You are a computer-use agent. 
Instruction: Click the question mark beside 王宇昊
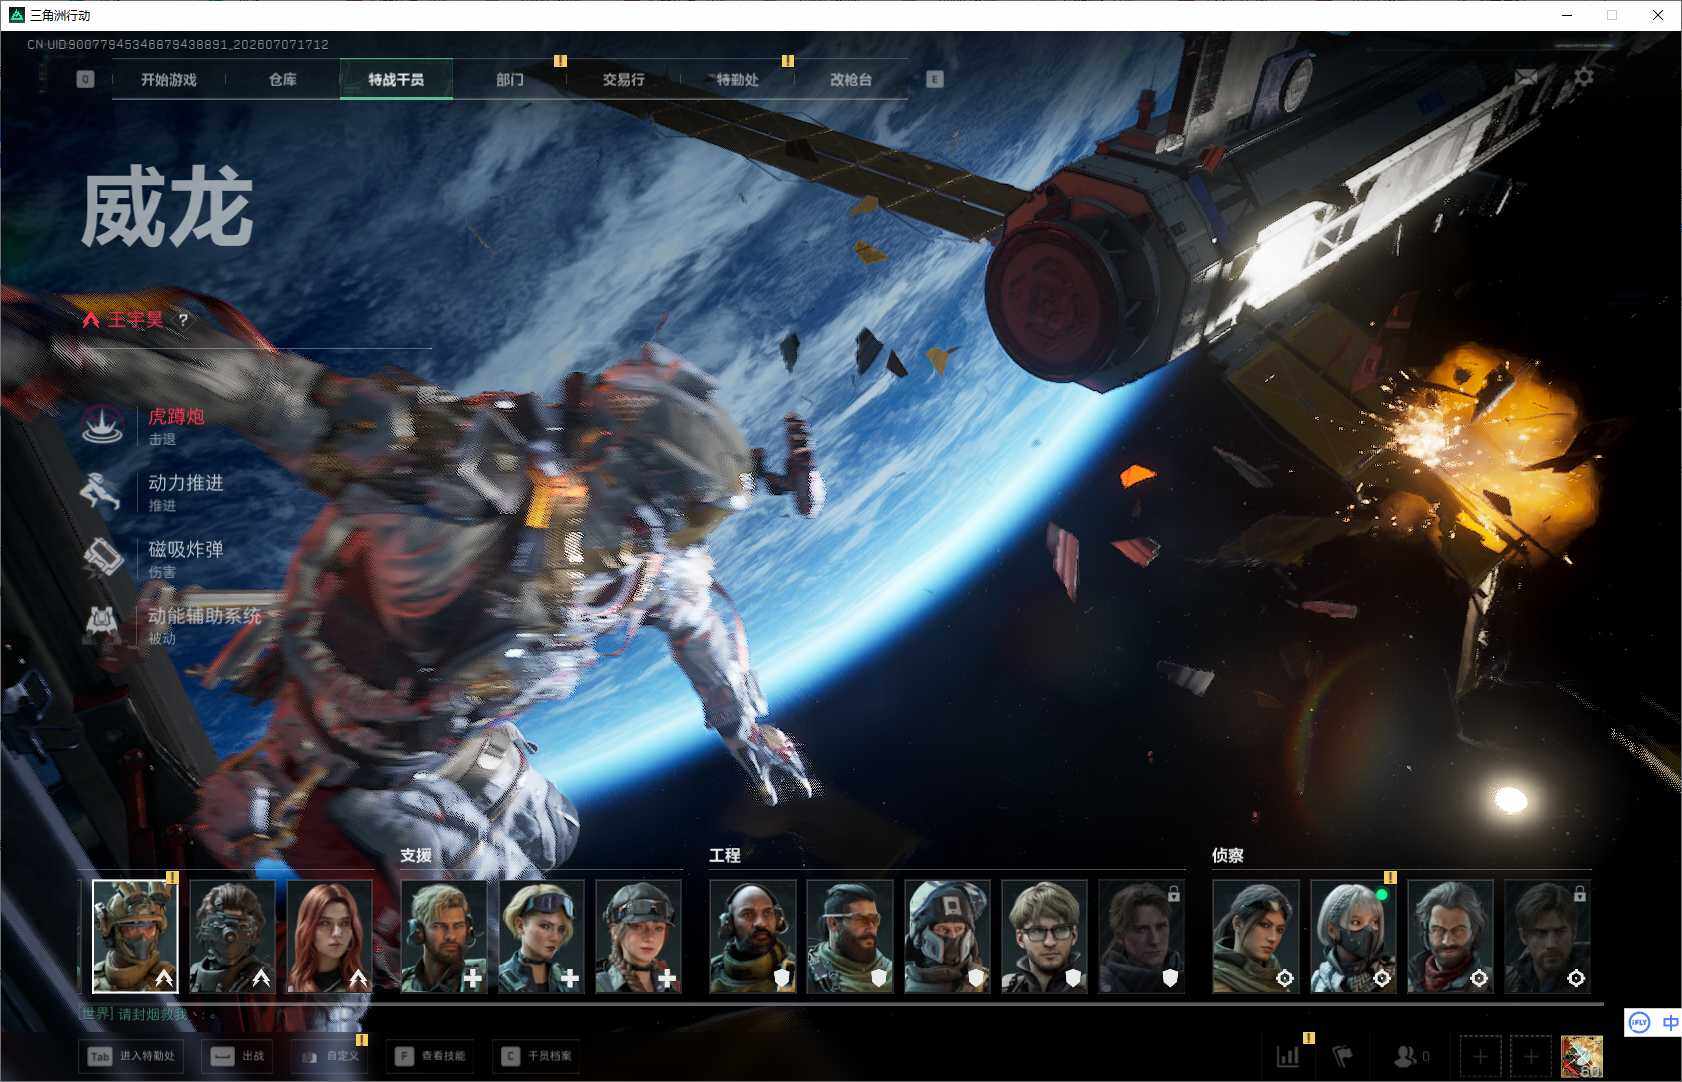click(183, 320)
